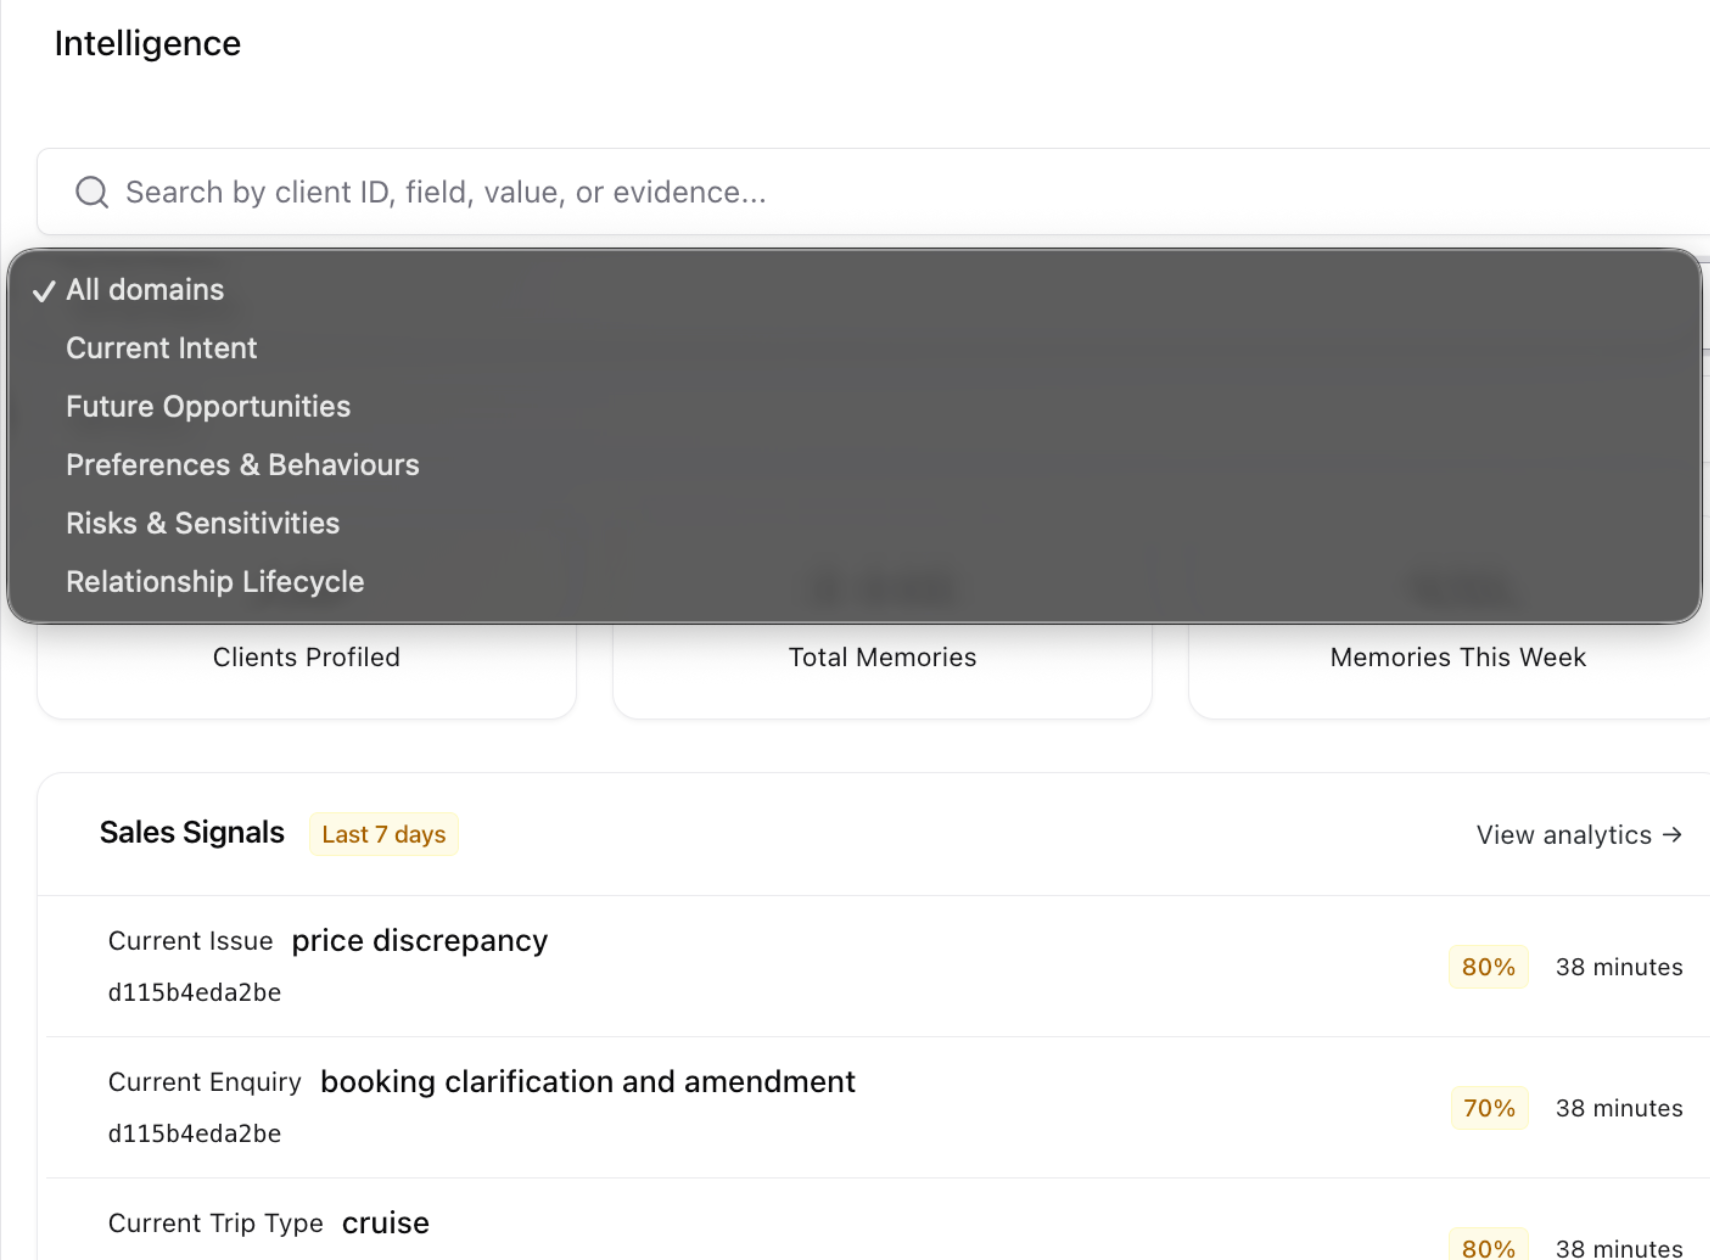This screenshot has width=1710, height=1260.
Task: Click the 80% badge on price discrepancy
Action: [1488, 967]
